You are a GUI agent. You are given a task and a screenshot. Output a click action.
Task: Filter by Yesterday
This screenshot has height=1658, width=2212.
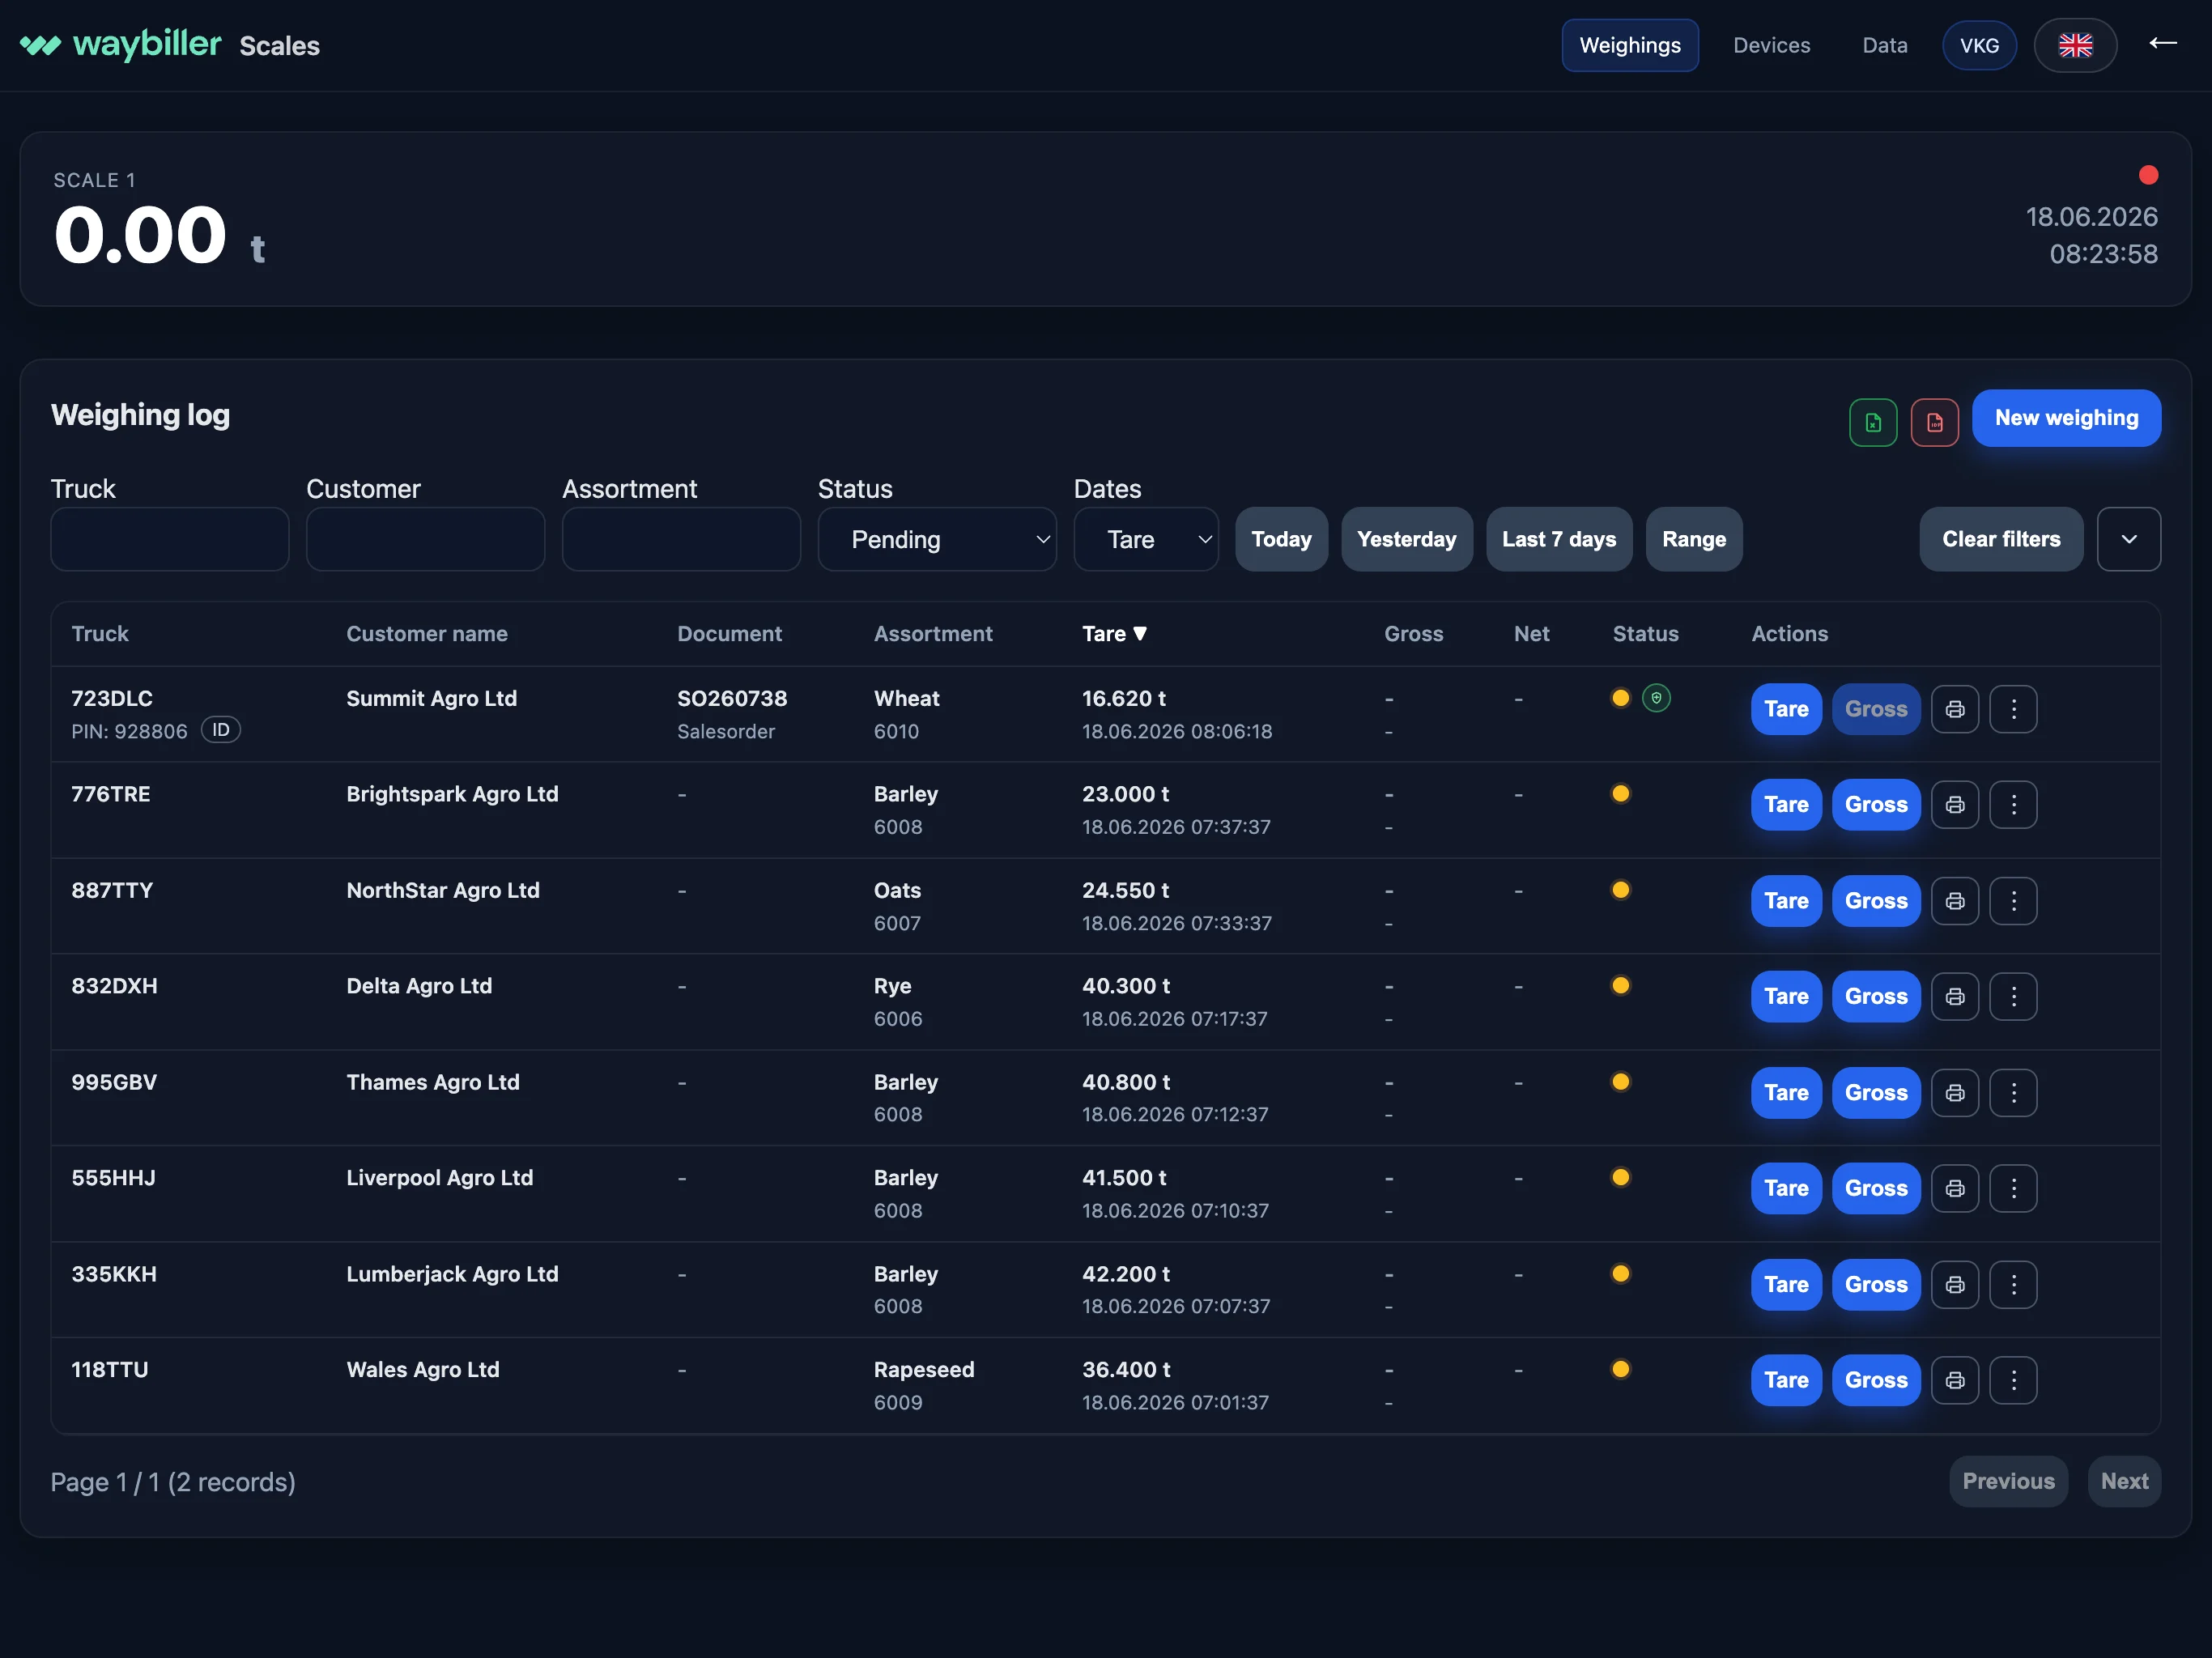click(1406, 540)
